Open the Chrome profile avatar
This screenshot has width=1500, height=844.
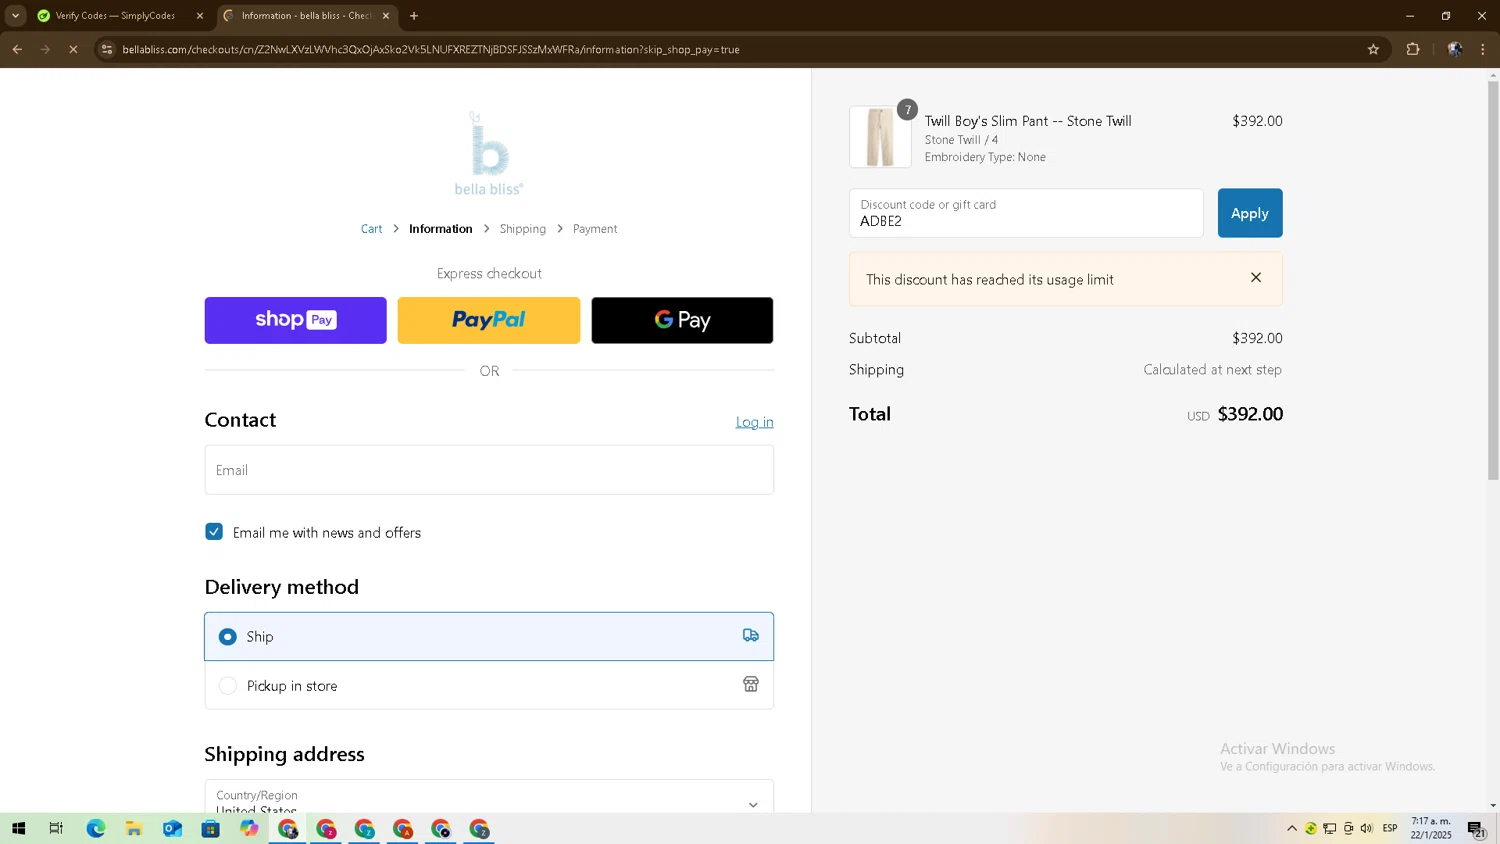pos(1455,49)
